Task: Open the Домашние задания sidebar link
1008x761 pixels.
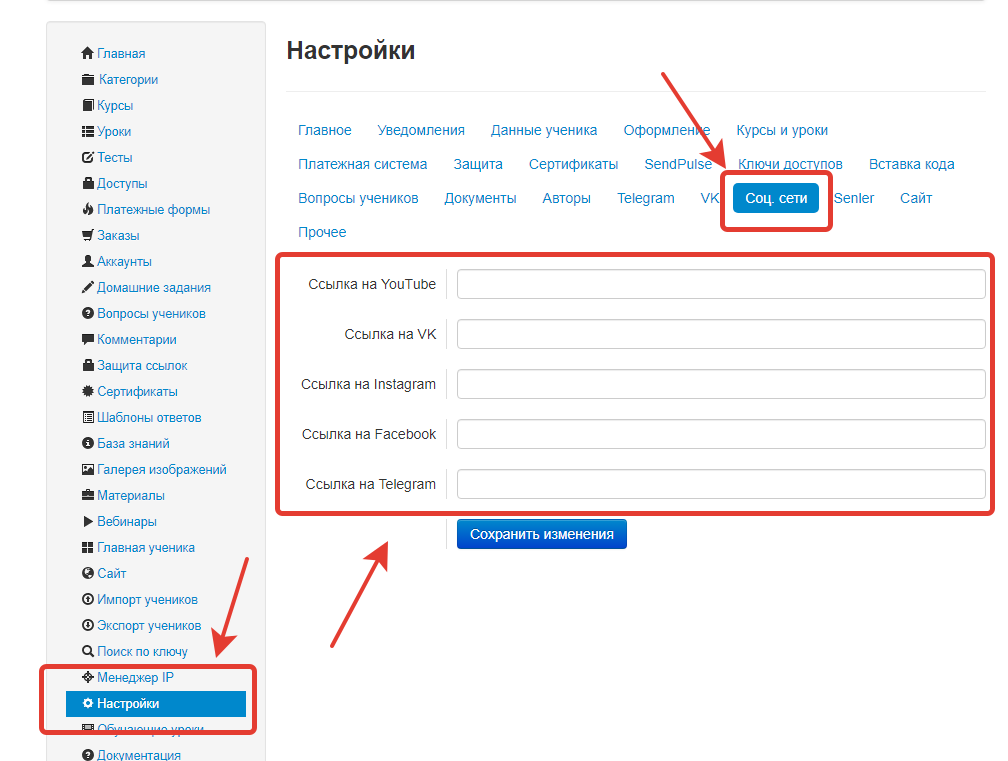Action: pos(154,287)
